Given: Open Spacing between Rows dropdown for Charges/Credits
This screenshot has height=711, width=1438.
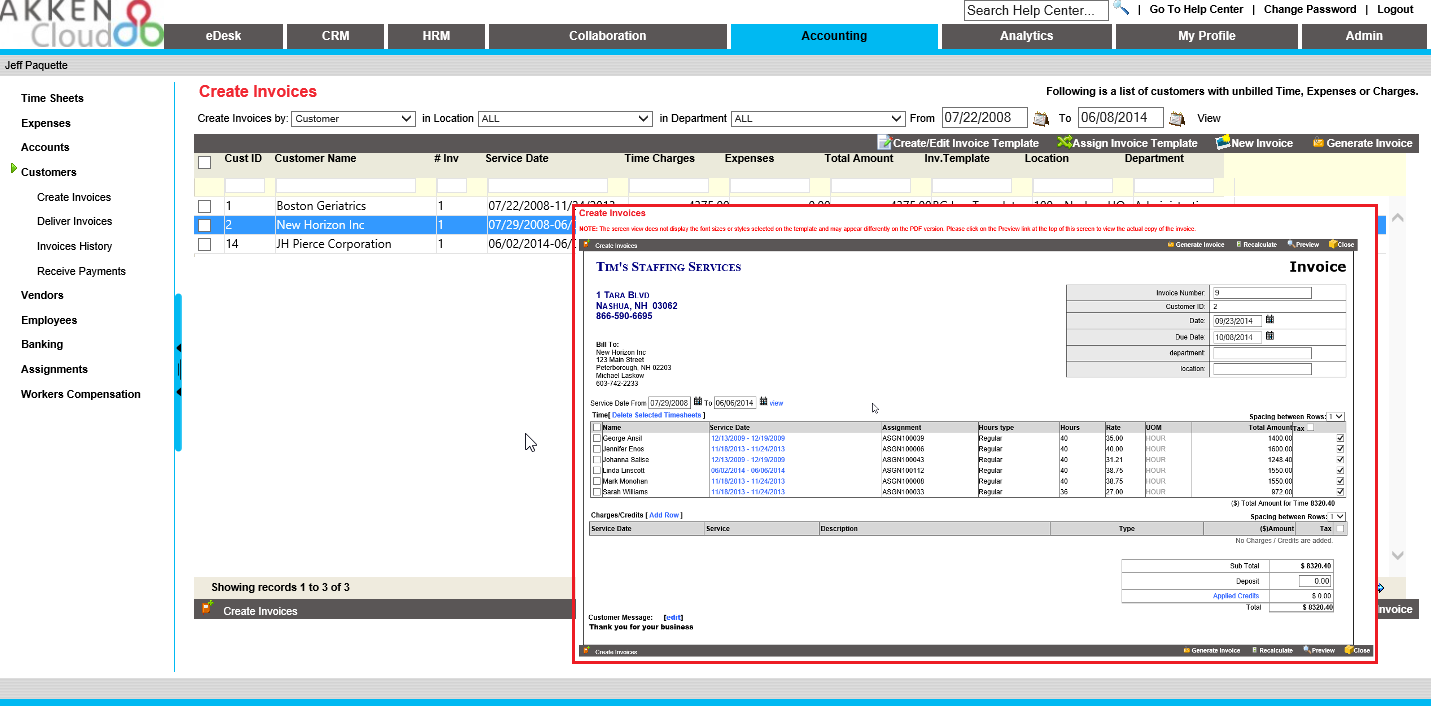Looking at the screenshot, I should pos(1338,516).
